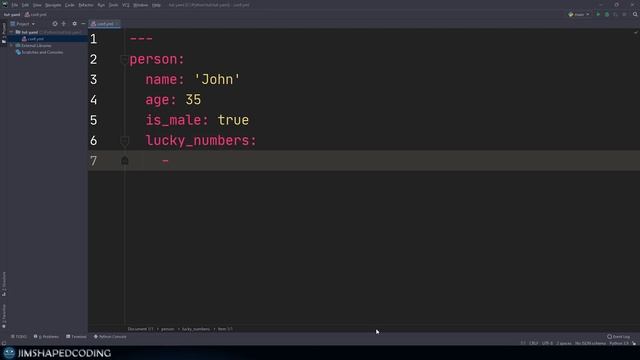
Task: Click the fold end marker on line 7
Action: (x=124, y=161)
